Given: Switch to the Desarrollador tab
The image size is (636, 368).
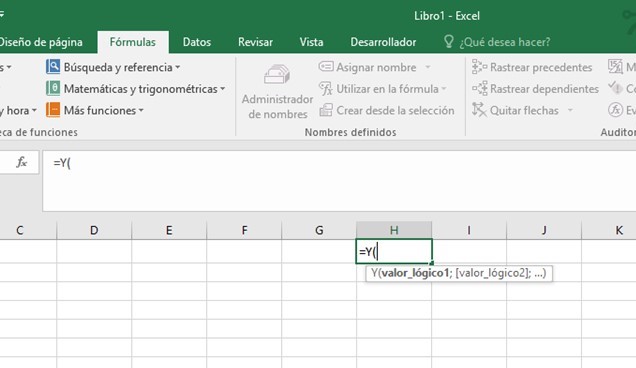Looking at the screenshot, I should pos(383,42).
